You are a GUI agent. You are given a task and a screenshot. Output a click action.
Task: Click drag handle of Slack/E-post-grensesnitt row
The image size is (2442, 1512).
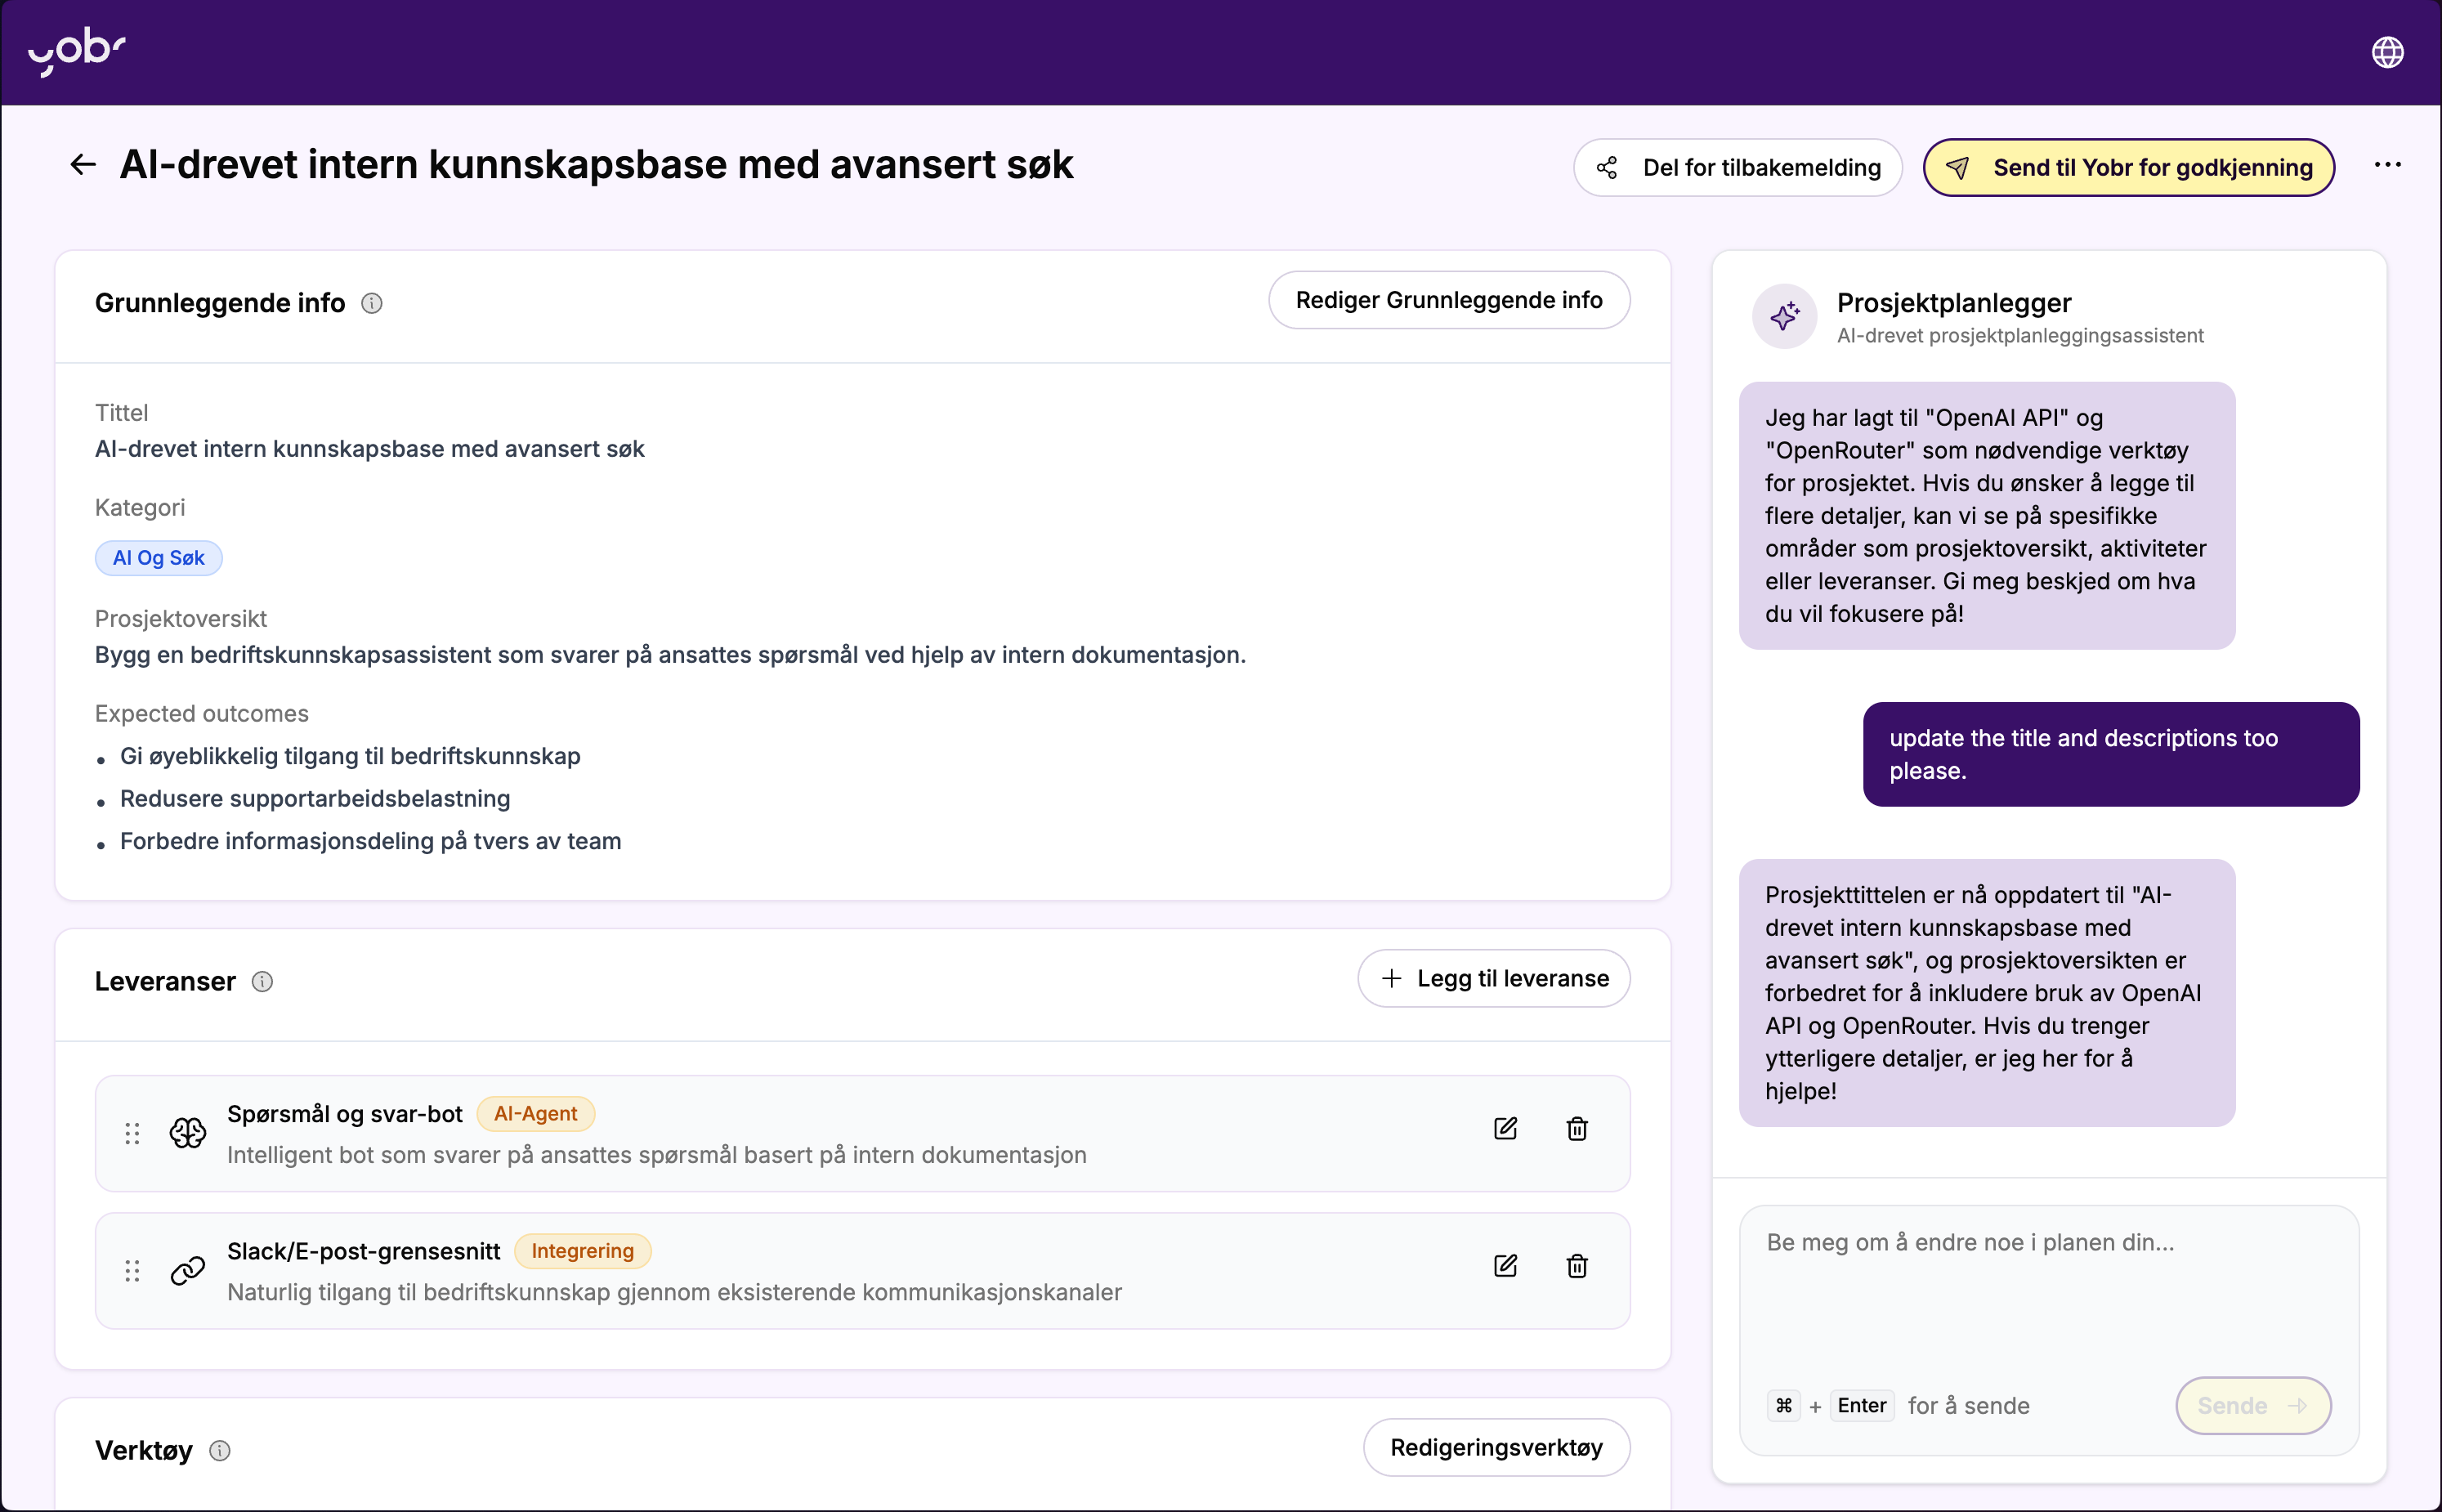[x=132, y=1271]
